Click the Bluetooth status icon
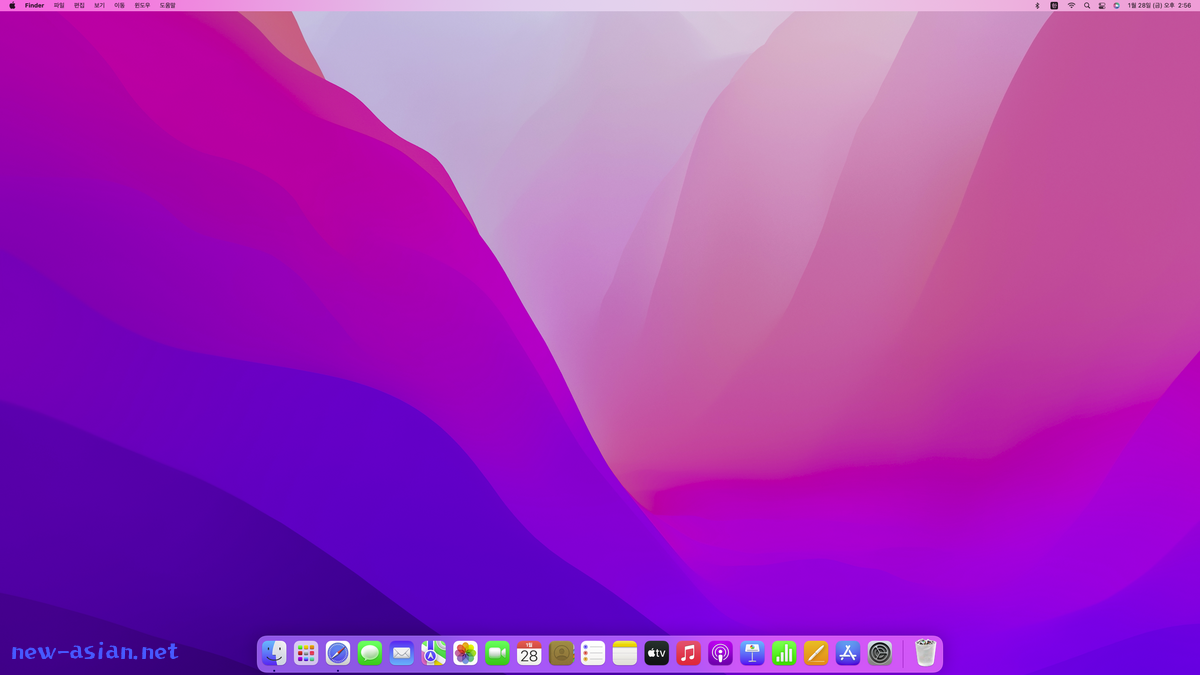 point(1037,5)
